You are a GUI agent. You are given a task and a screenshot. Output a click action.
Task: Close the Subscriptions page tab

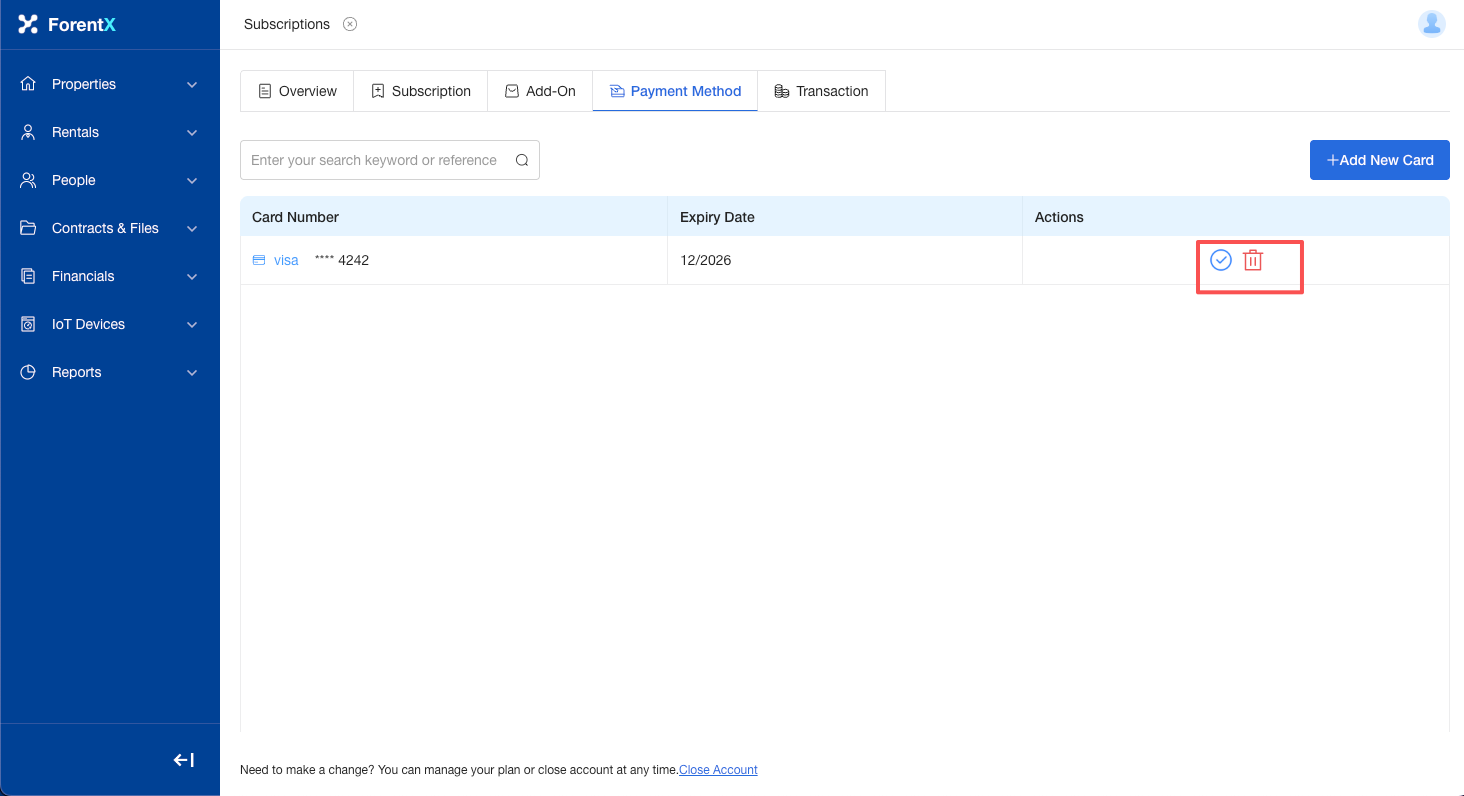[x=350, y=24]
